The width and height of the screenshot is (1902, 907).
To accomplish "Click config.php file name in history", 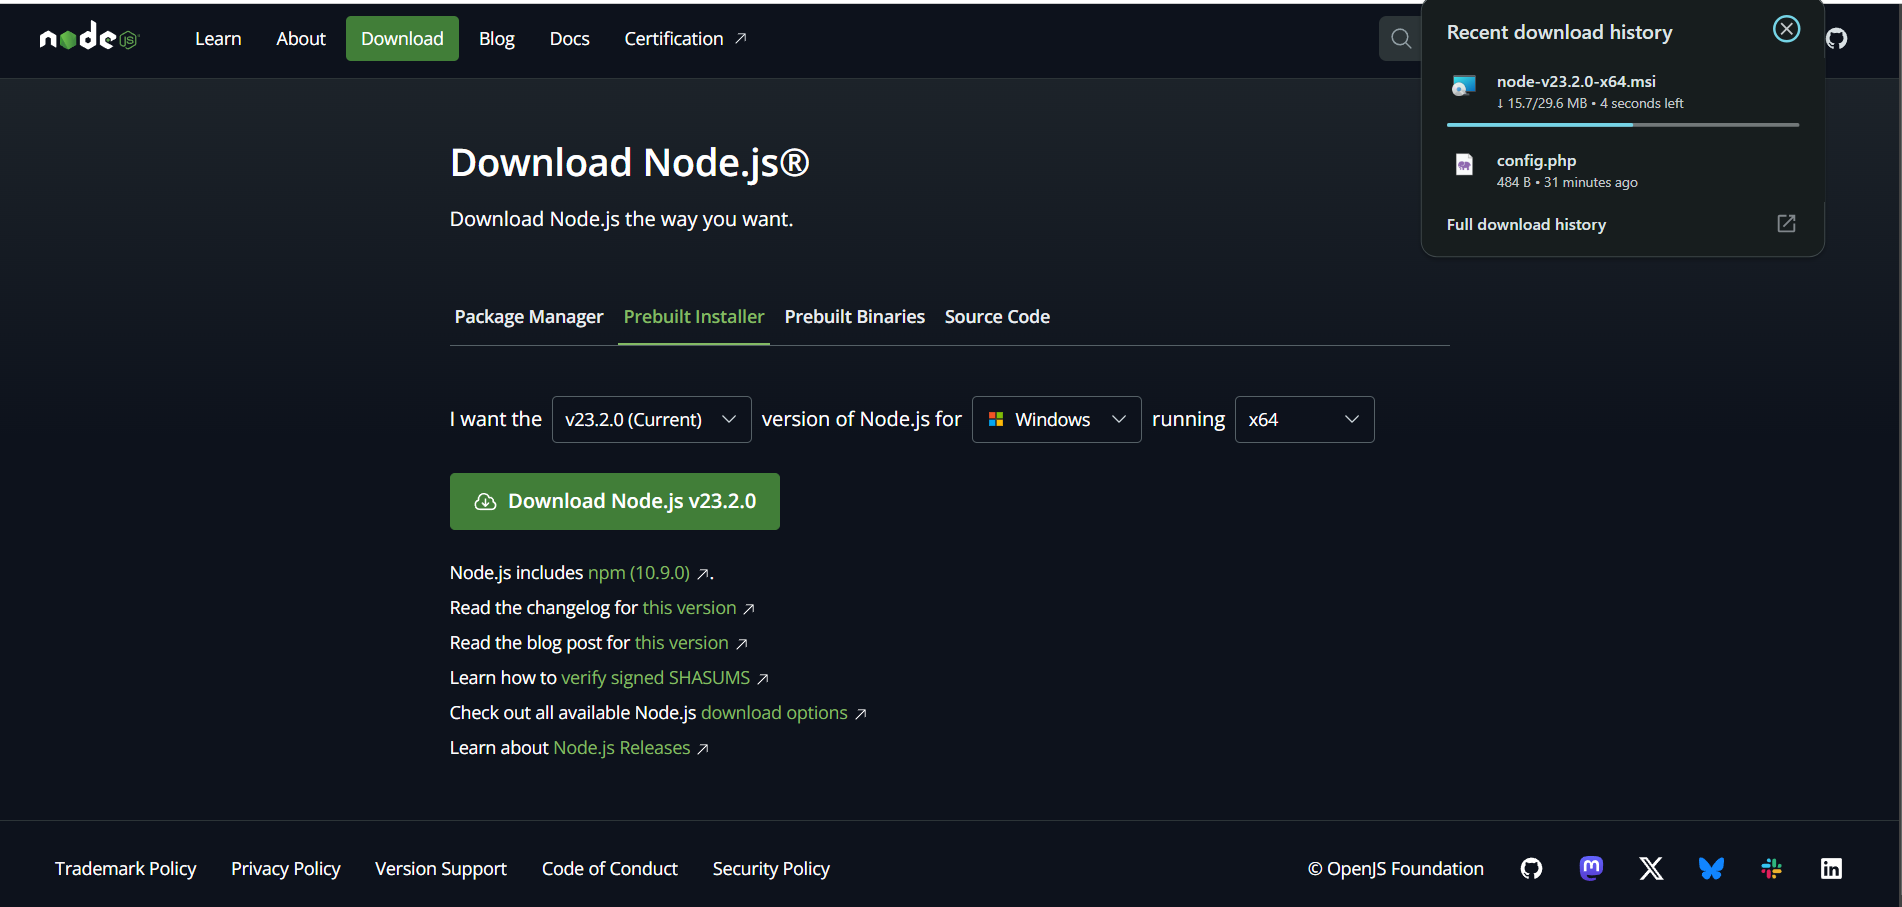I will tap(1536, 161).
